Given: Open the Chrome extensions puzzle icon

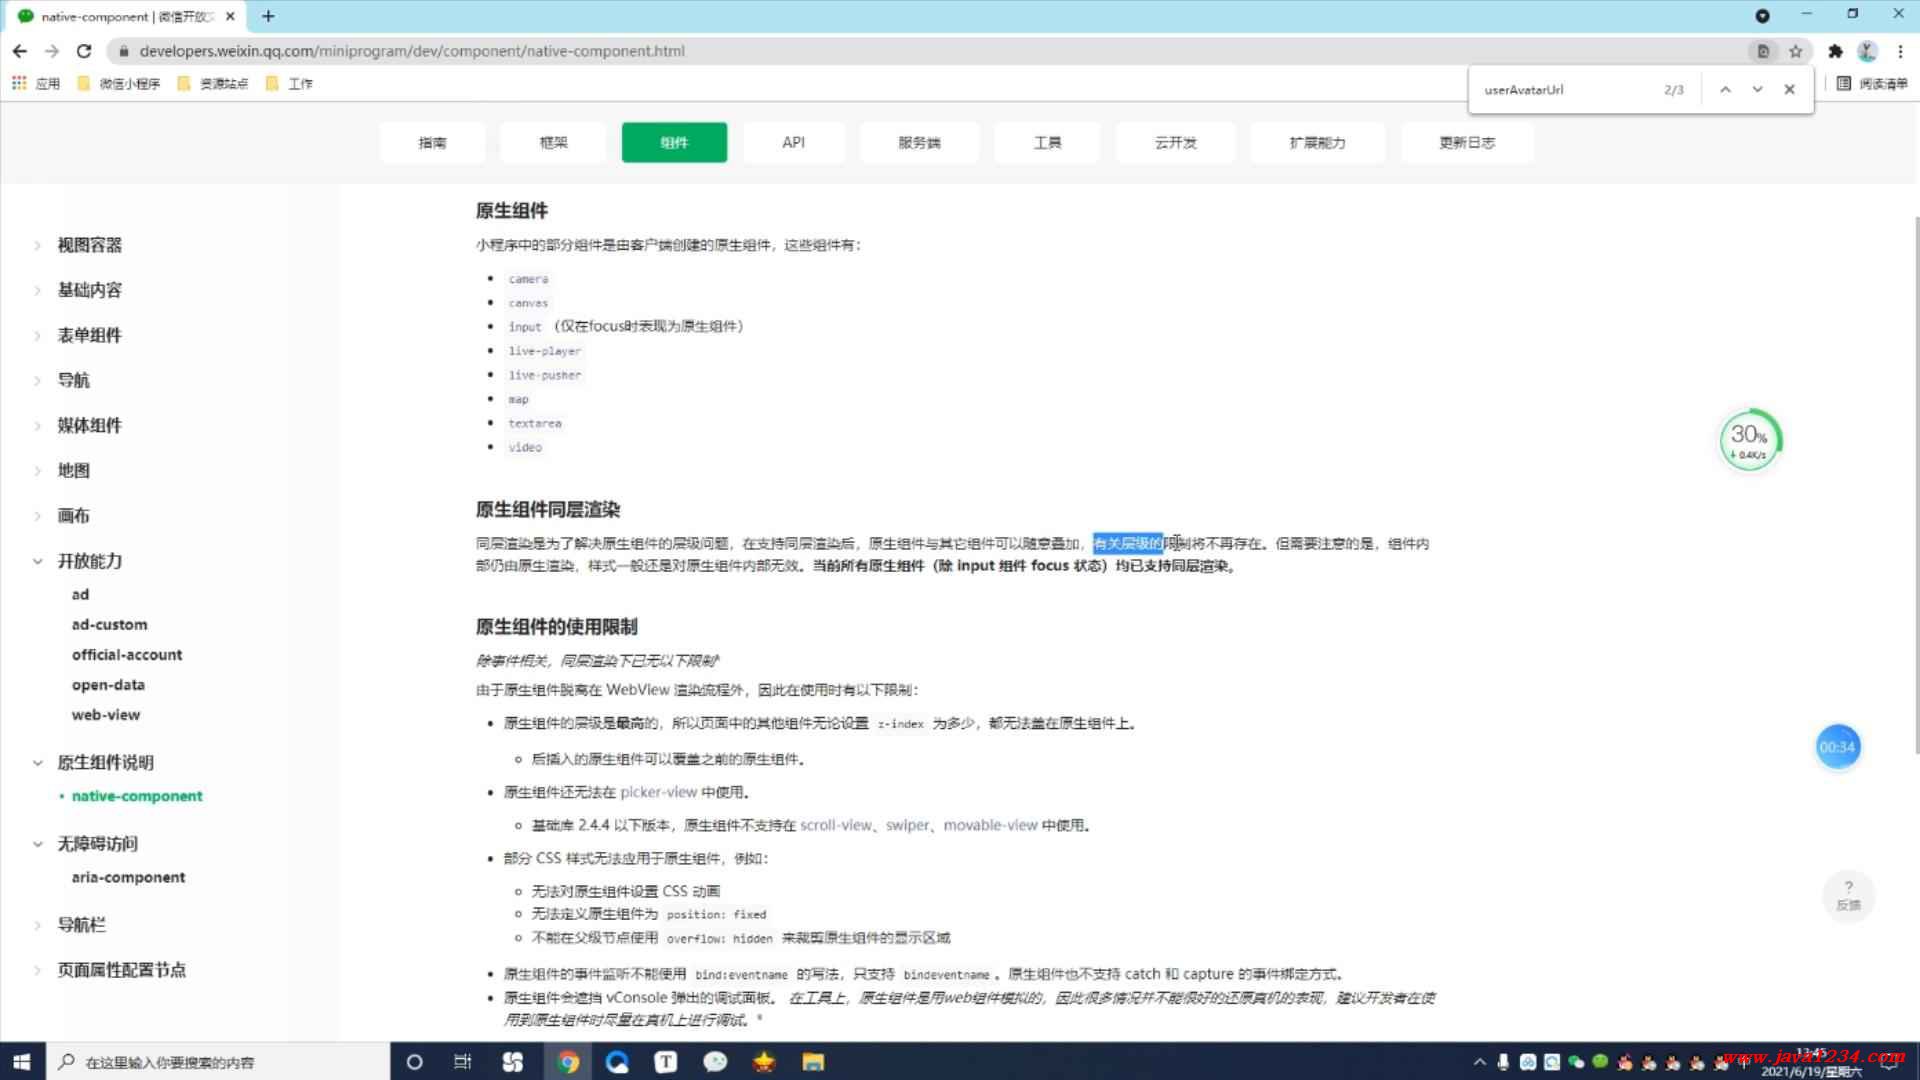Looking at the screenshot, I should point(1835,51).
